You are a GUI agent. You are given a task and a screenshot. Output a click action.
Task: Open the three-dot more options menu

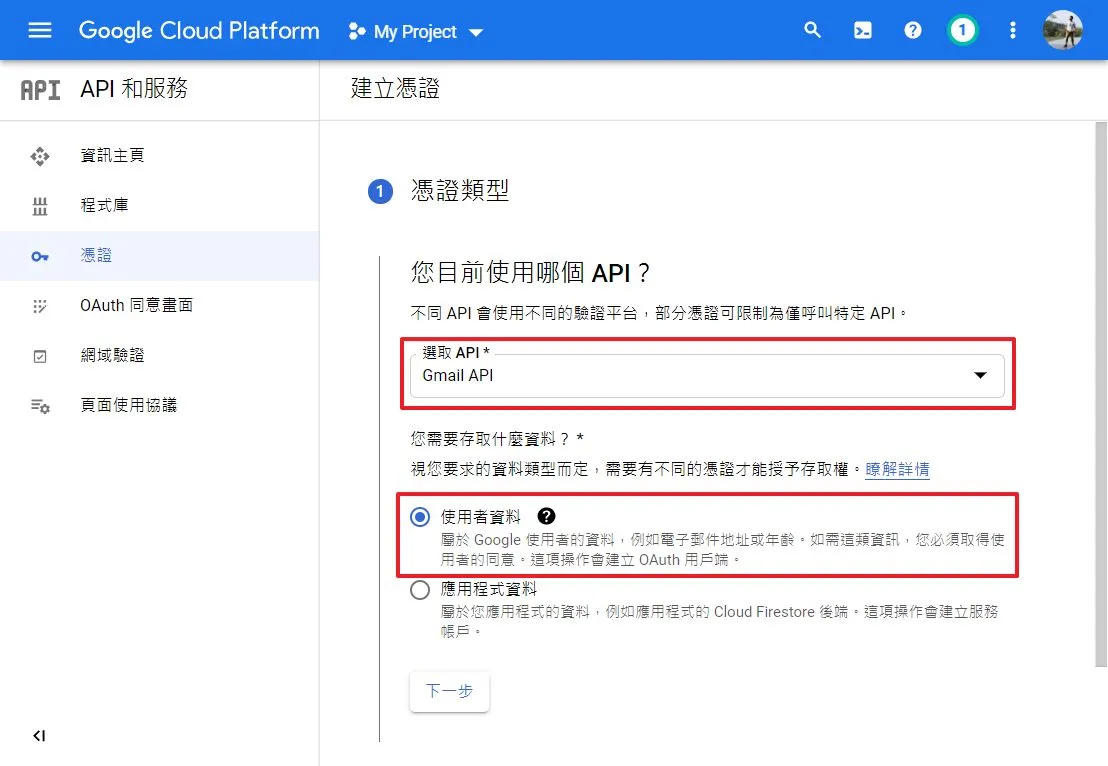(1013, 30)
